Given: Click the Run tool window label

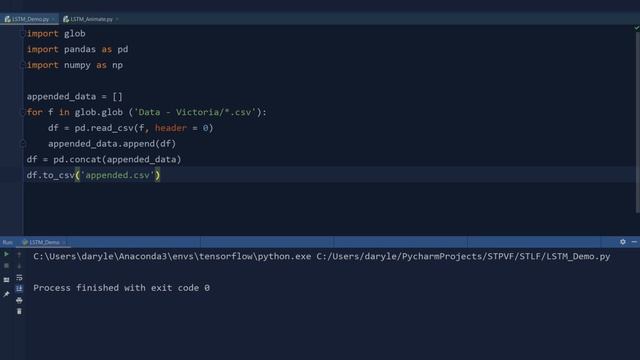Looking at the screenshot, I should [x=7, y=242].
